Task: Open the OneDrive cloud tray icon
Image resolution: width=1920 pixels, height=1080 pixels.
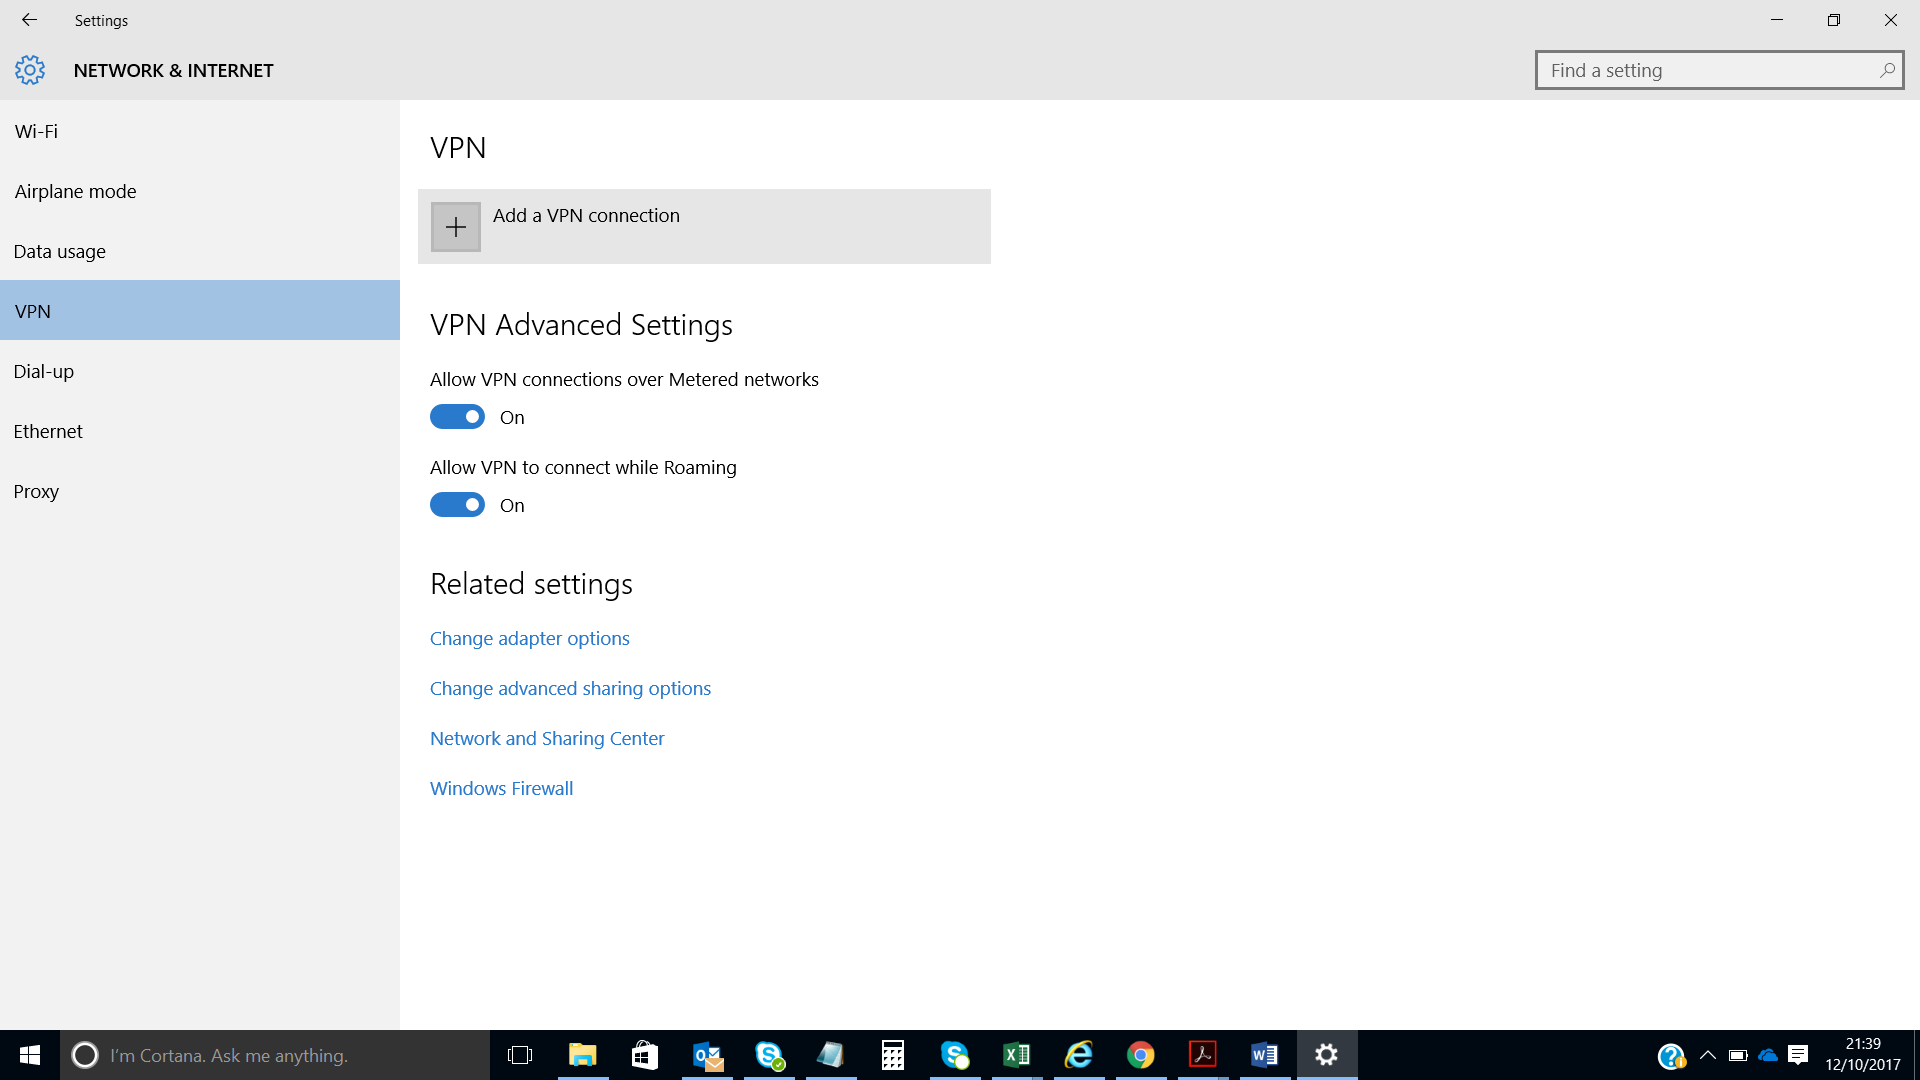Action: (1768, 1055)
